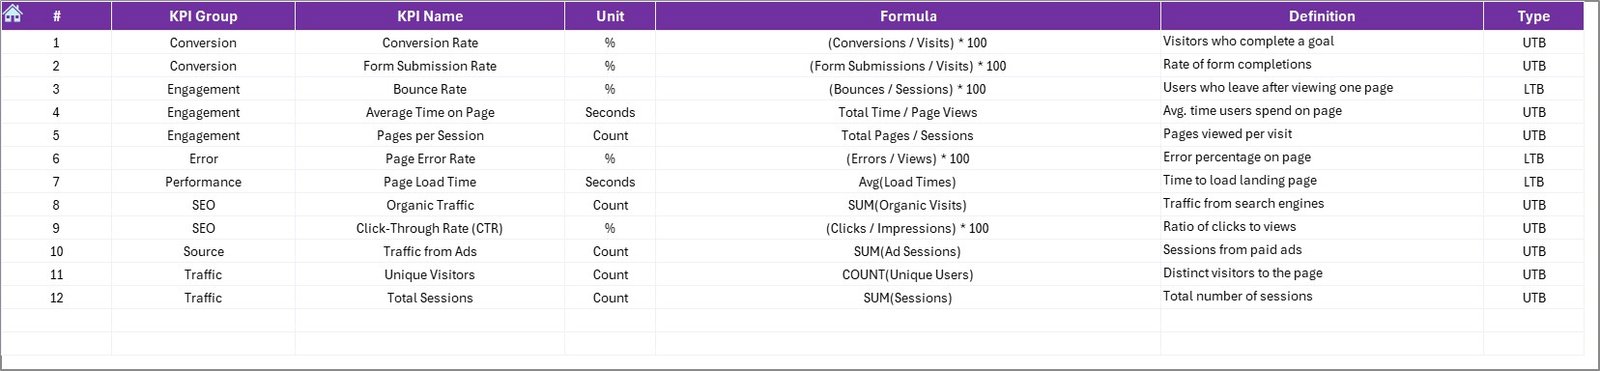Click the Bounce Rate KPI name cell

(x=430, y=89)
